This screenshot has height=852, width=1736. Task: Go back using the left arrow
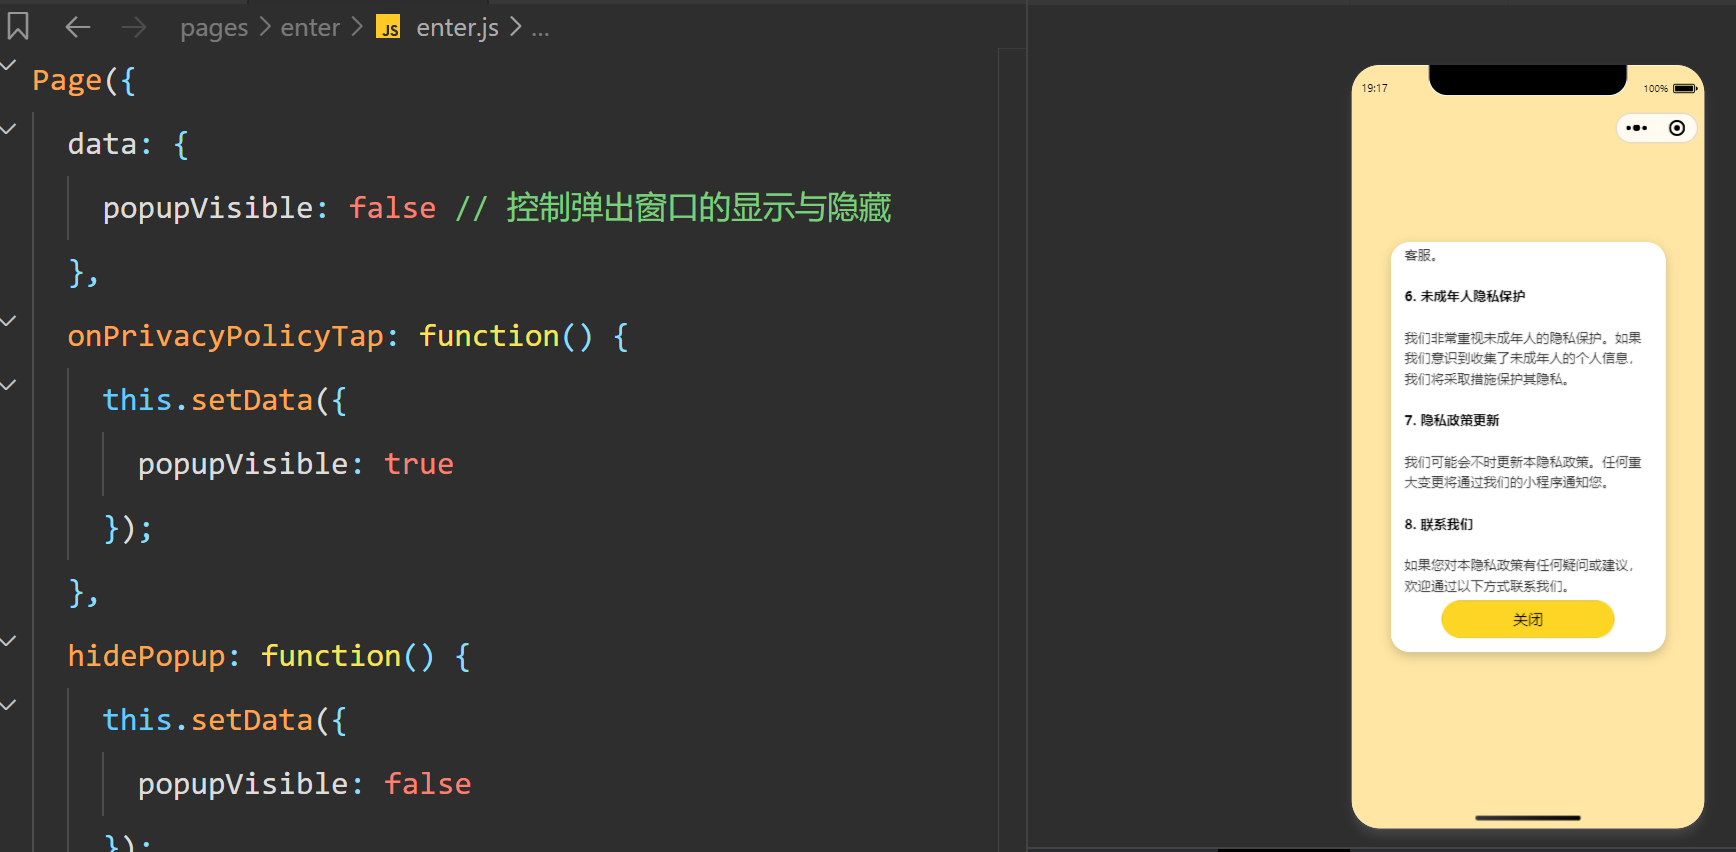[x=77, y=27]
